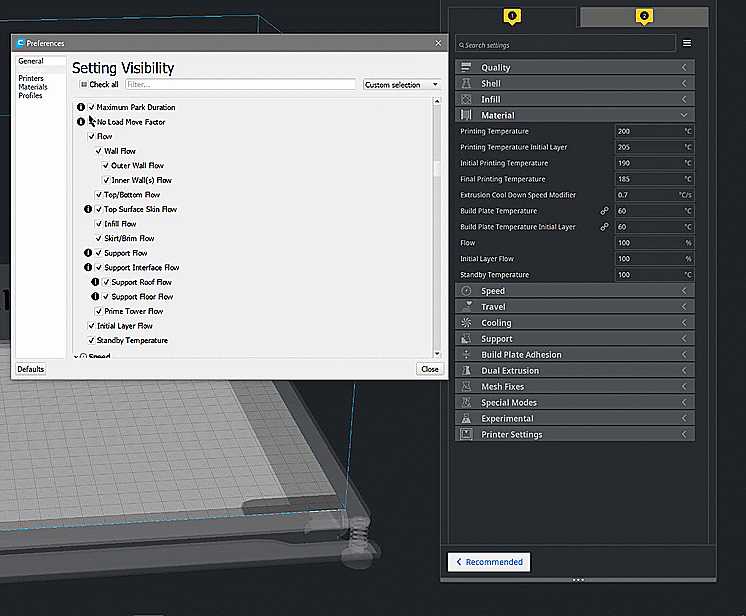The height and width of the screenshot is (616, 746).
Task: Click the Quality category icon
Action: 466,67
